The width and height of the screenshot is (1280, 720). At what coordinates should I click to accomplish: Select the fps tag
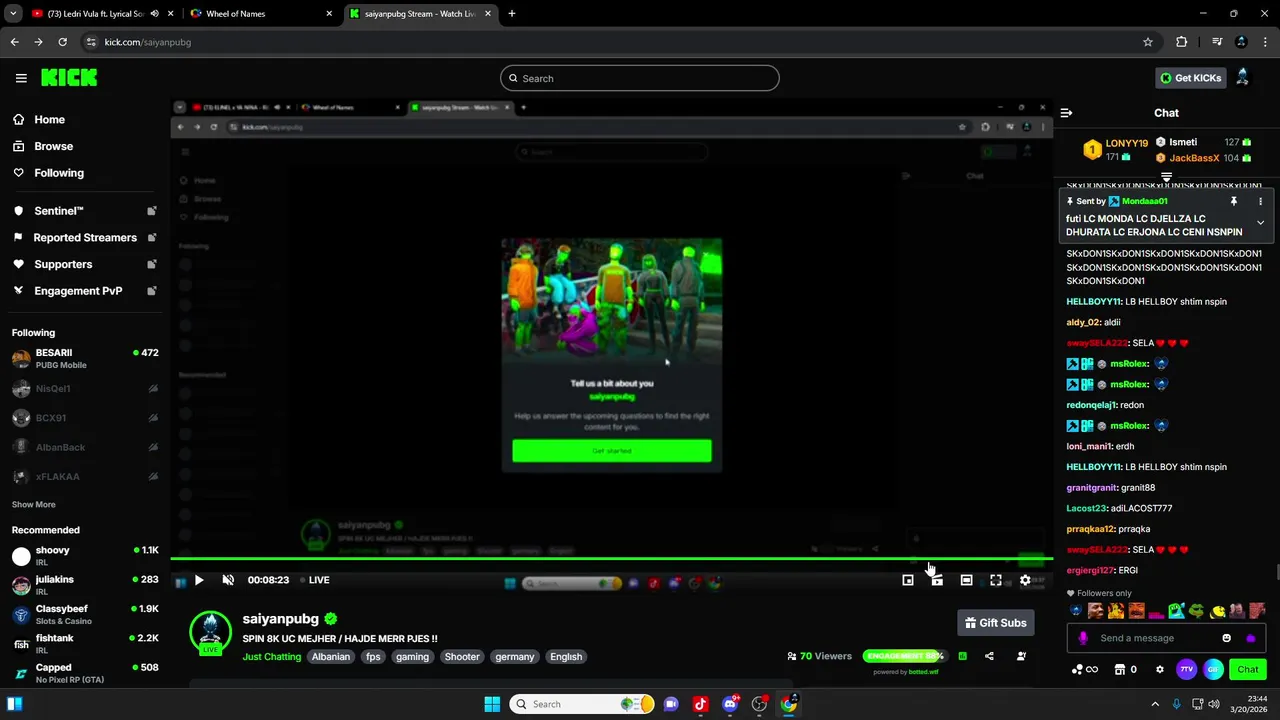pyautogui.click(x=373, y=657)
